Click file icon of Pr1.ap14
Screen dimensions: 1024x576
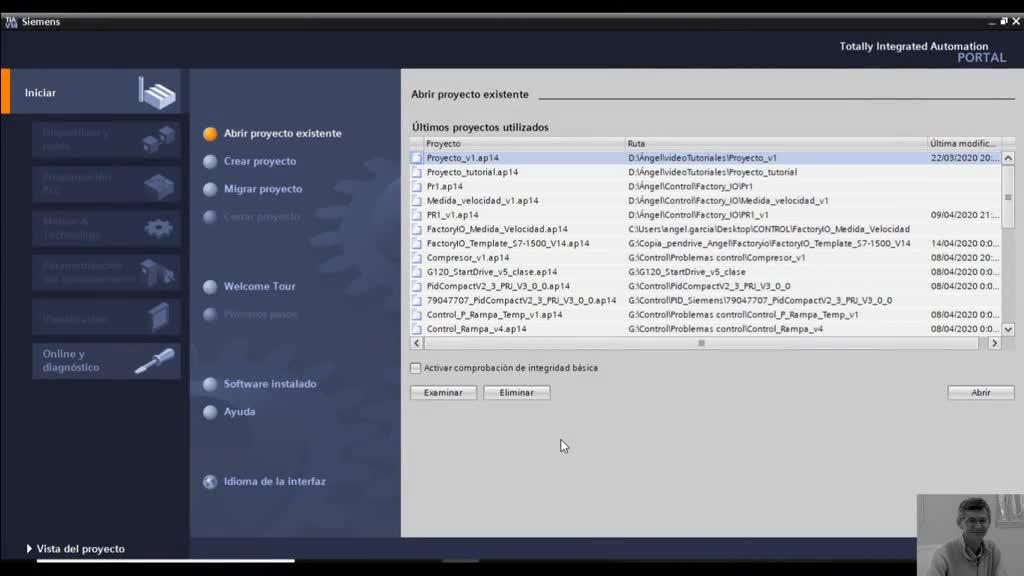pos(417,187)
